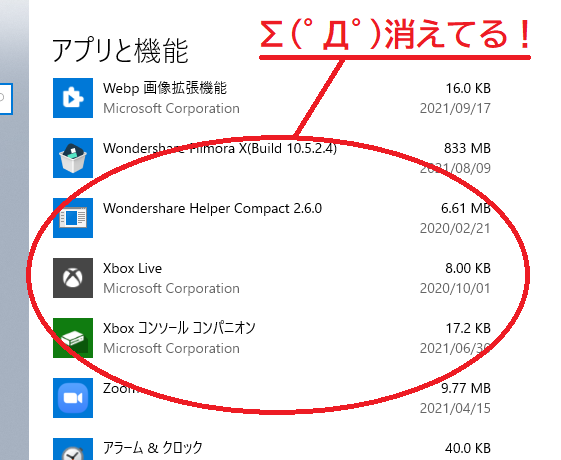Click the アプリと機能 page heading
This screenshot has width=561, height=460.
[x=121, y=51]
